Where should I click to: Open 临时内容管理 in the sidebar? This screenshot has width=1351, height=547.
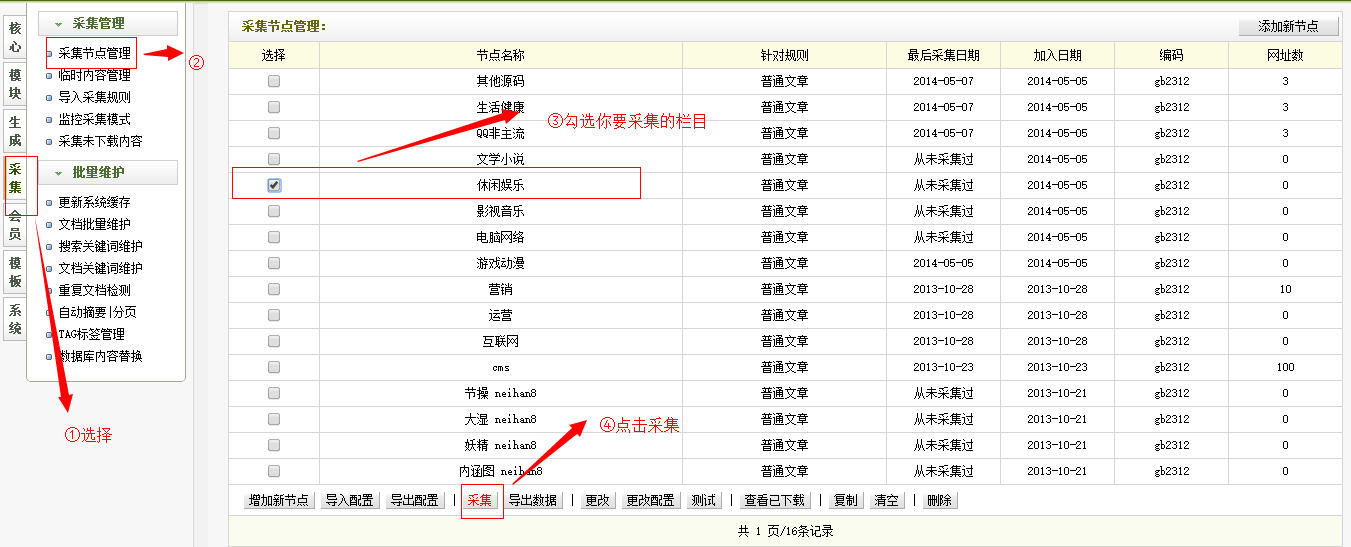tap(94, 75)
